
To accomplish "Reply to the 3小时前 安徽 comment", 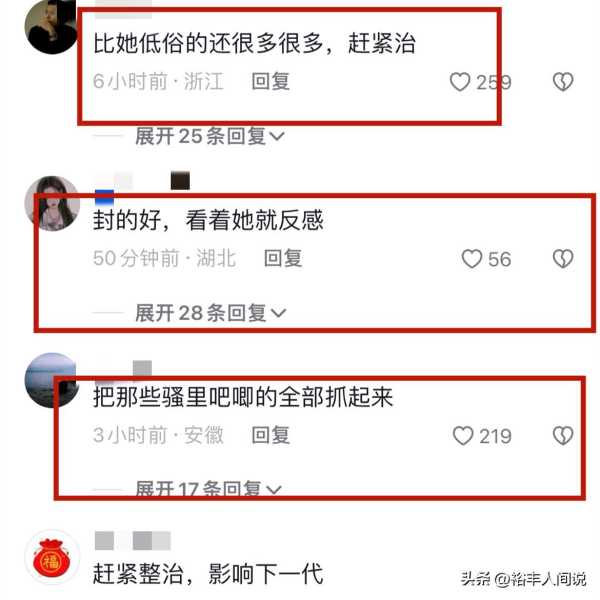I will 271,435.
